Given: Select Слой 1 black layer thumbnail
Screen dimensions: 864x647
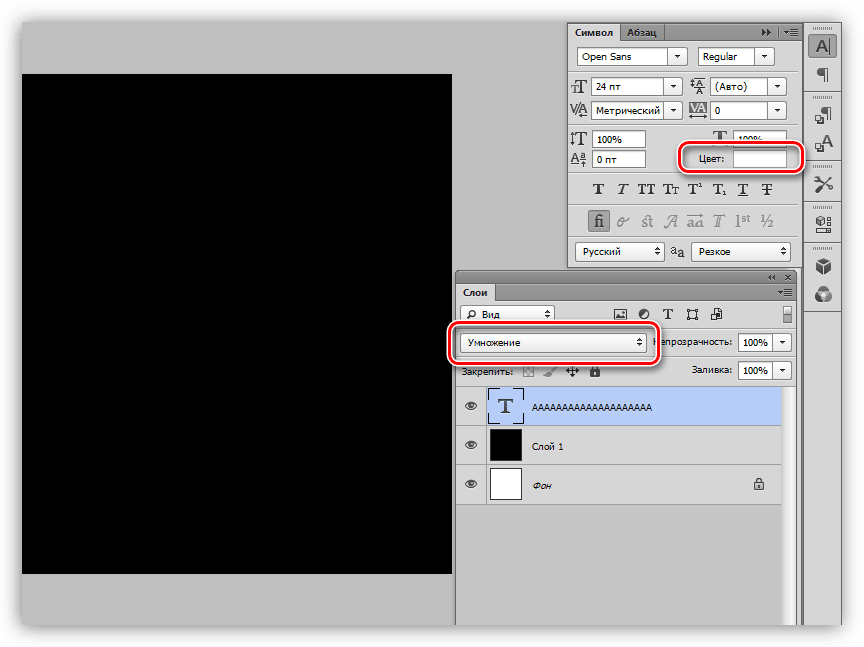Looking at the screenshot, I should [505, 445].
